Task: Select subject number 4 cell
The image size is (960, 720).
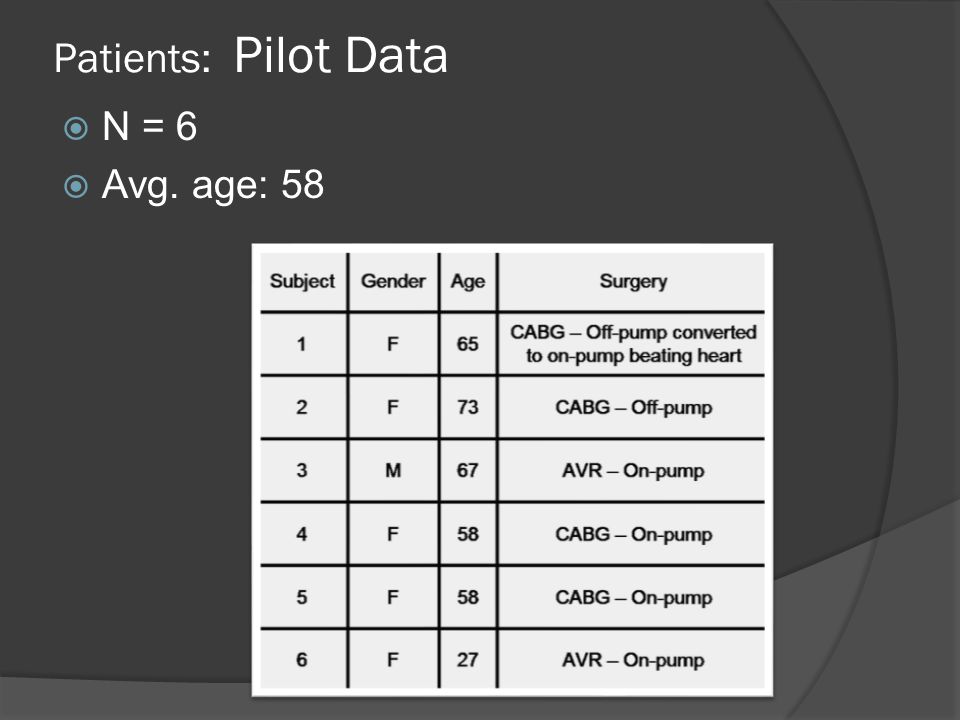Action: click(x=302, y=534)
